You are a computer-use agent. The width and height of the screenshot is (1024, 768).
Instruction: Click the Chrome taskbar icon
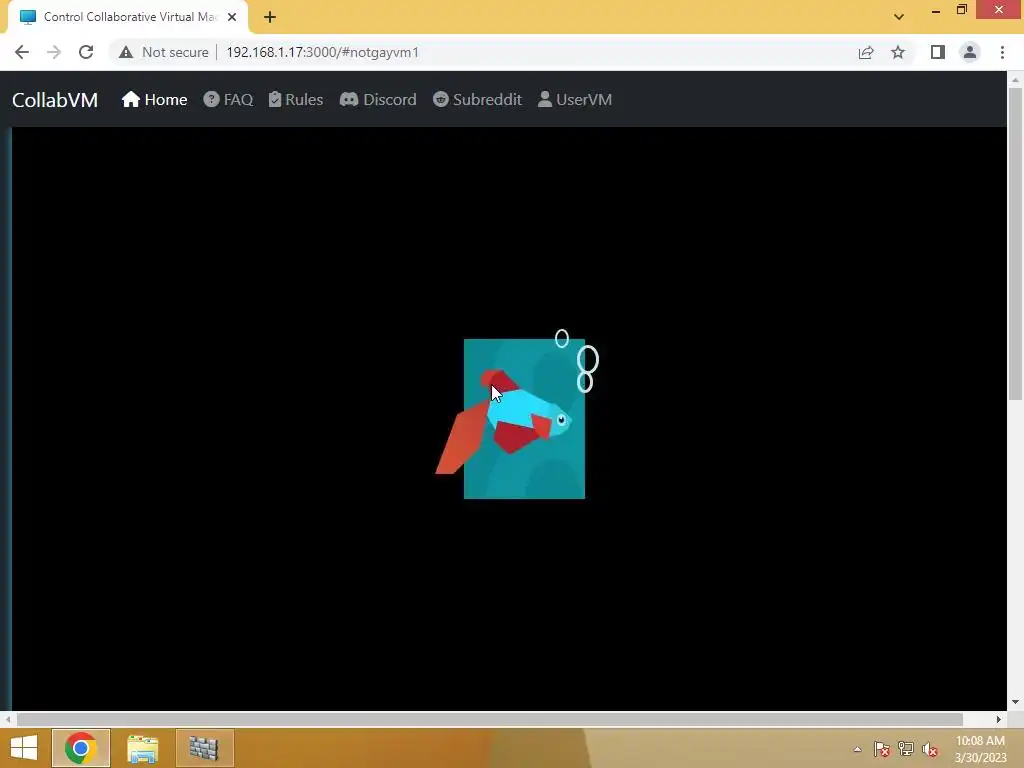click(81, 748)
